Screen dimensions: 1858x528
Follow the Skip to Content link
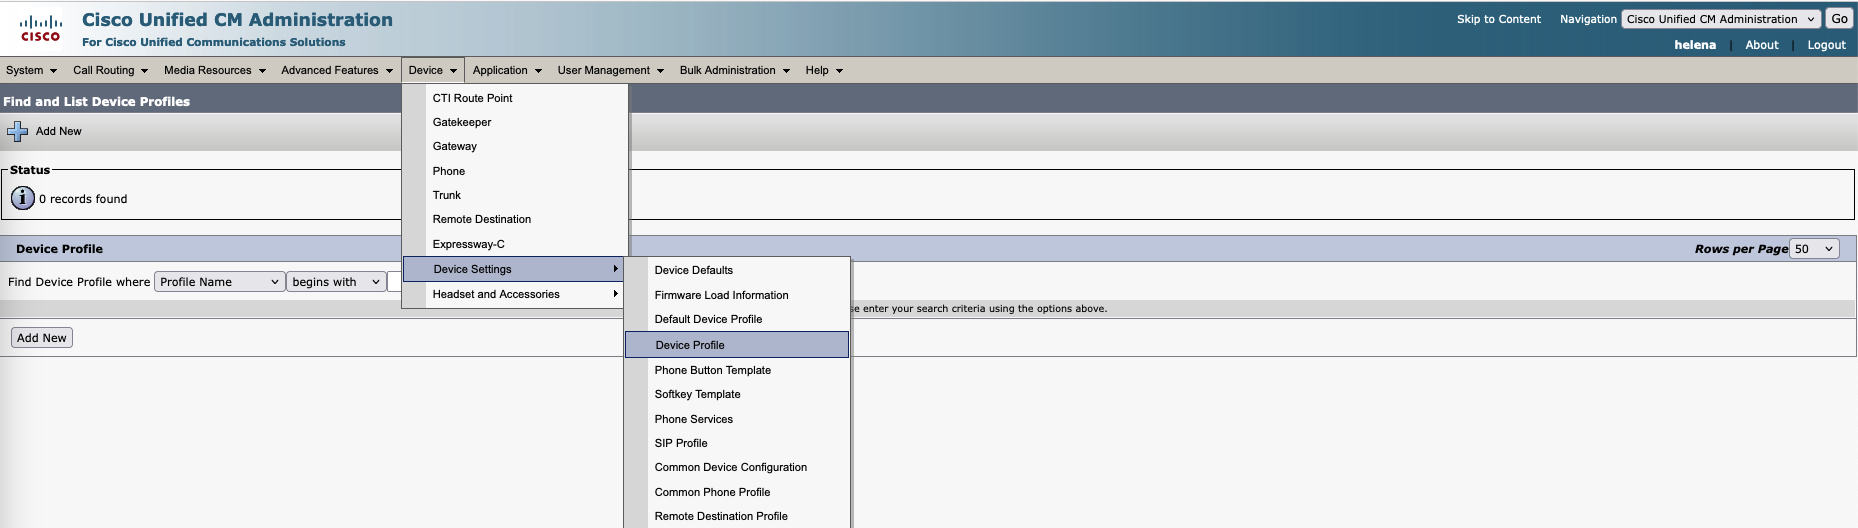(1498, 19)
